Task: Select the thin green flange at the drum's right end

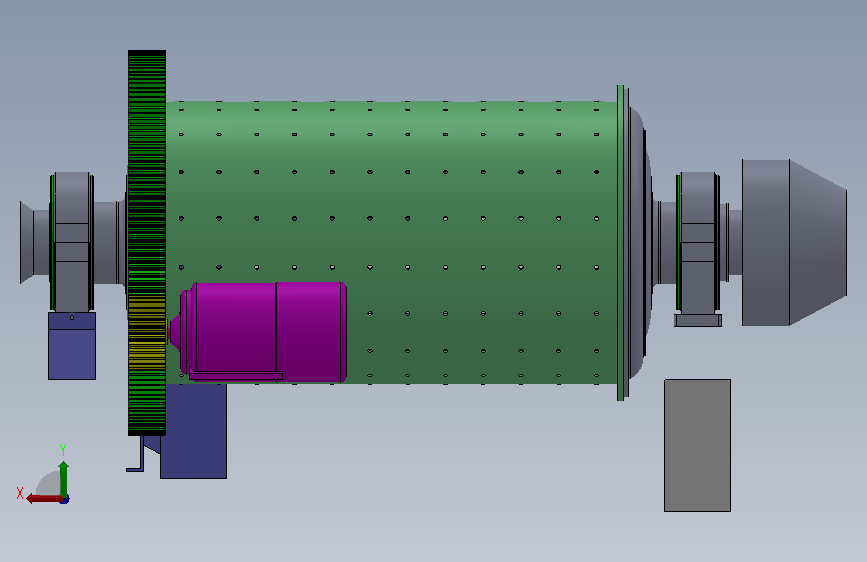Action: coord(621,242)
